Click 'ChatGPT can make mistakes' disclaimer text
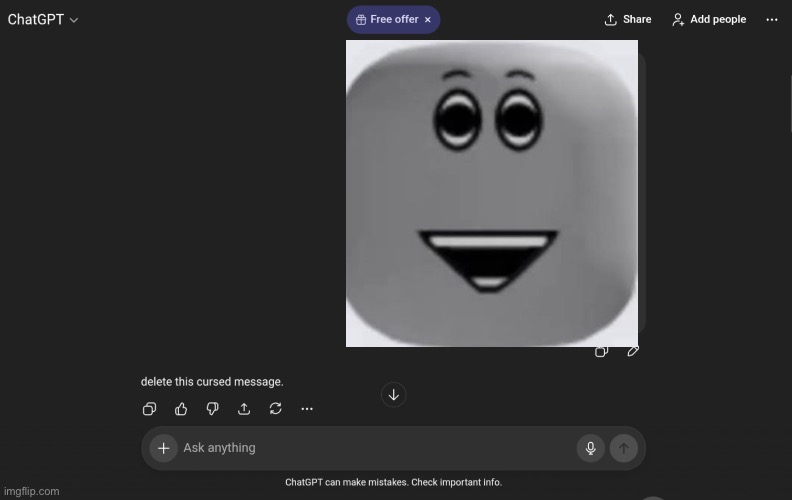This screenshot has width=792, height=500. pyautogui.click(x=393, y=482)
